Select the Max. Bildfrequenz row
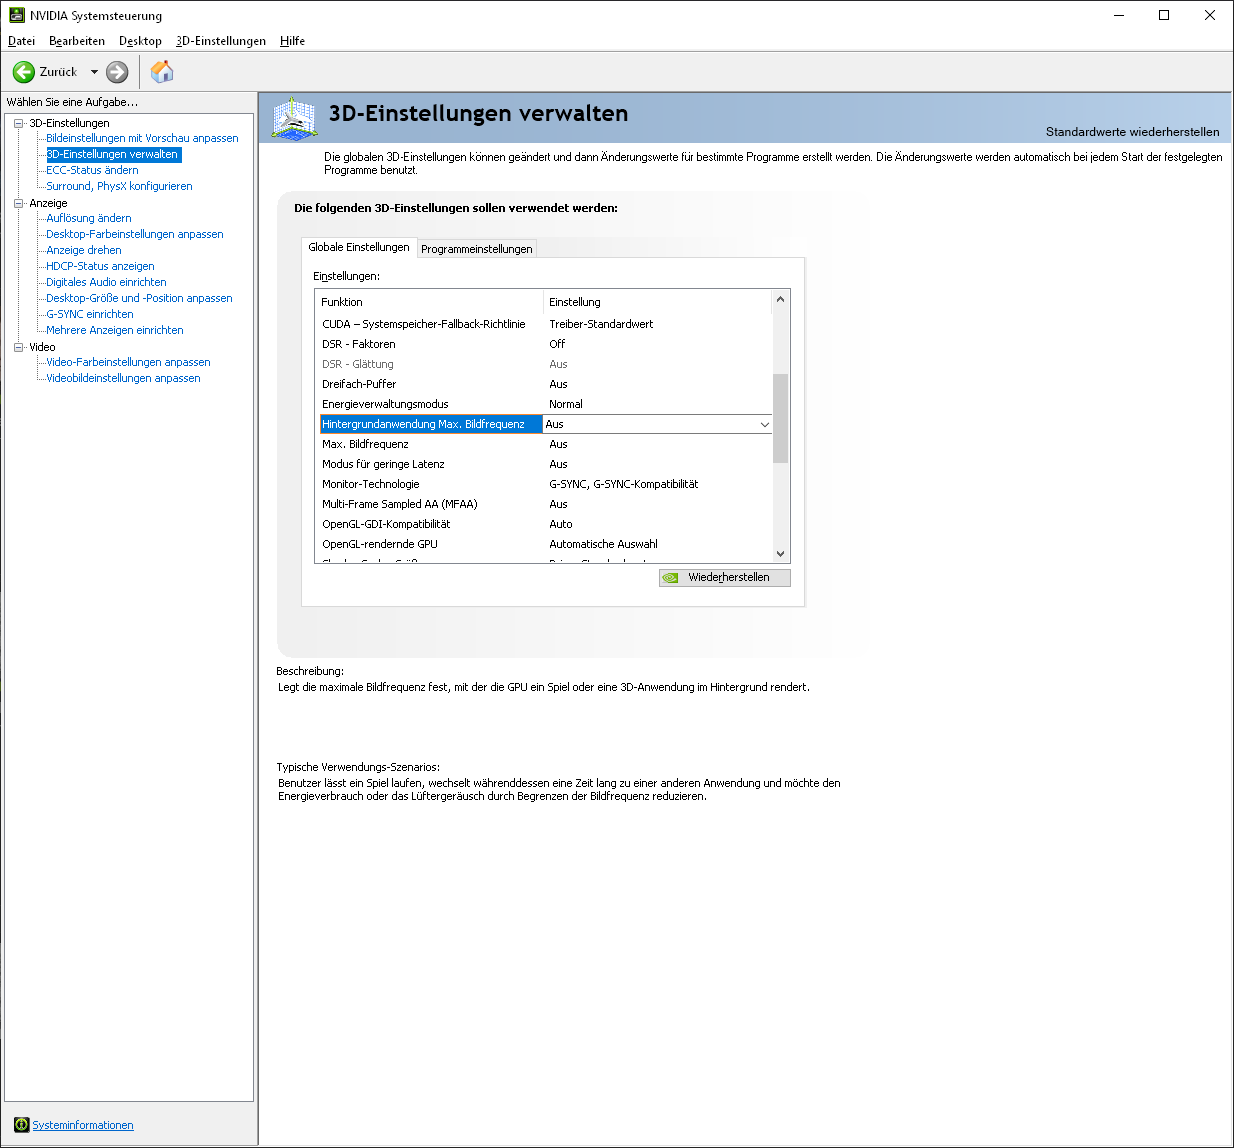Image resolution: width=1234 pixels, height=1148 pixels. [545, 444]
